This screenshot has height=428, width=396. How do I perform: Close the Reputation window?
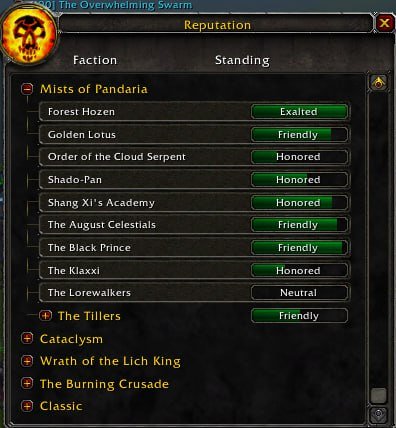[384, 23]
